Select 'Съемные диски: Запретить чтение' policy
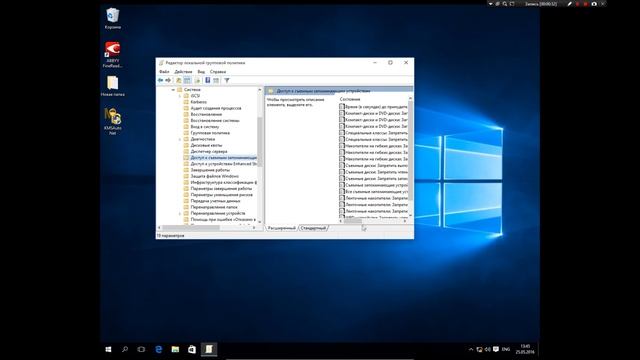The image size is (640, 360). [x=373, y=172]
